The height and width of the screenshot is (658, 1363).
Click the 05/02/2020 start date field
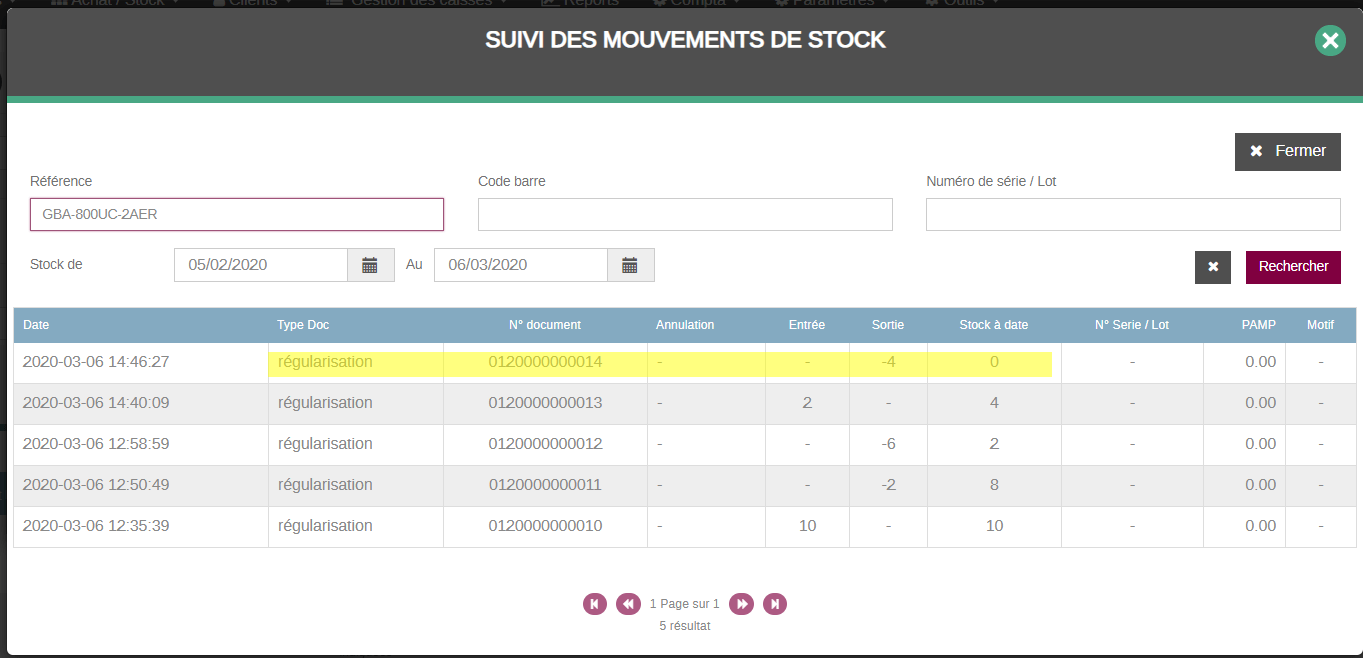pyautogui.click(x=261, y=265)
